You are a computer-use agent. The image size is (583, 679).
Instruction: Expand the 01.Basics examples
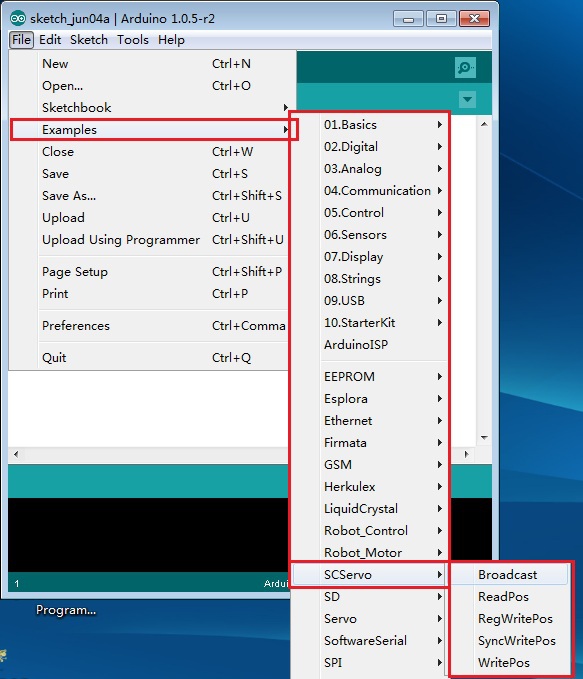tap(370, 125)
